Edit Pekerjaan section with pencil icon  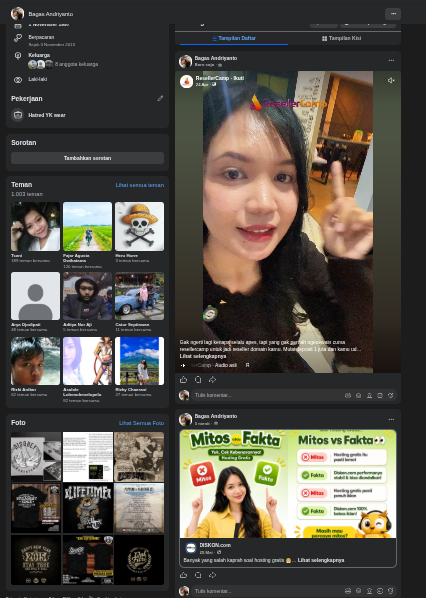(160, 98)
